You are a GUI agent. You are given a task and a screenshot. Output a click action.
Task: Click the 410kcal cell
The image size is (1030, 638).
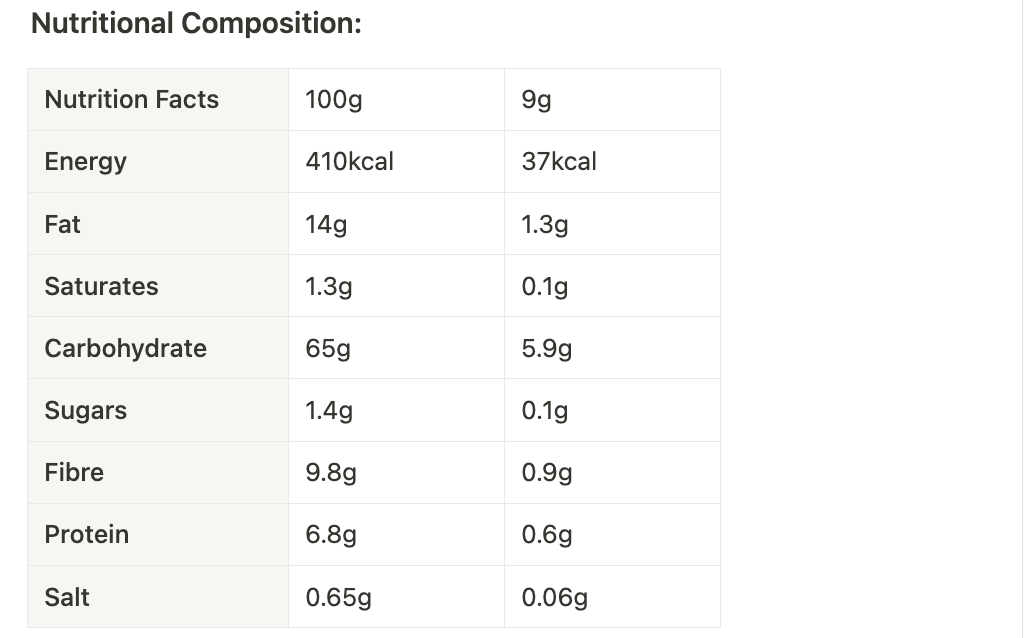click(x=396, y=162)
